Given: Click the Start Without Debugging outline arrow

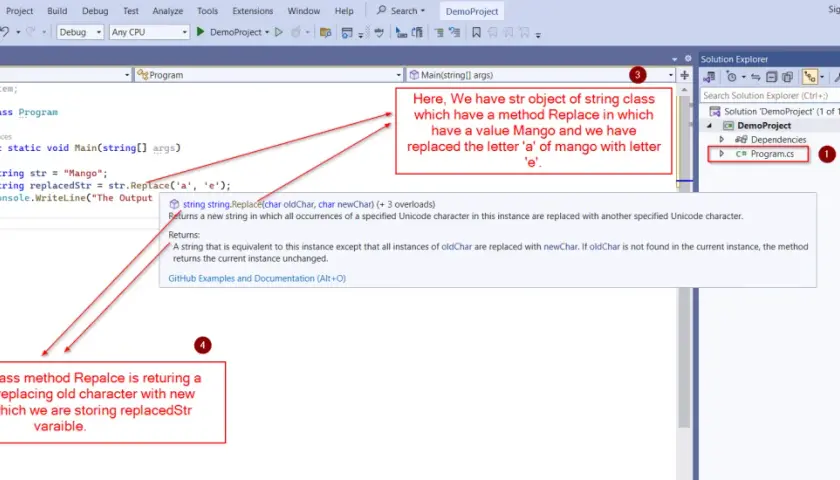Looking at the screenshot, I should pos(279,32).
